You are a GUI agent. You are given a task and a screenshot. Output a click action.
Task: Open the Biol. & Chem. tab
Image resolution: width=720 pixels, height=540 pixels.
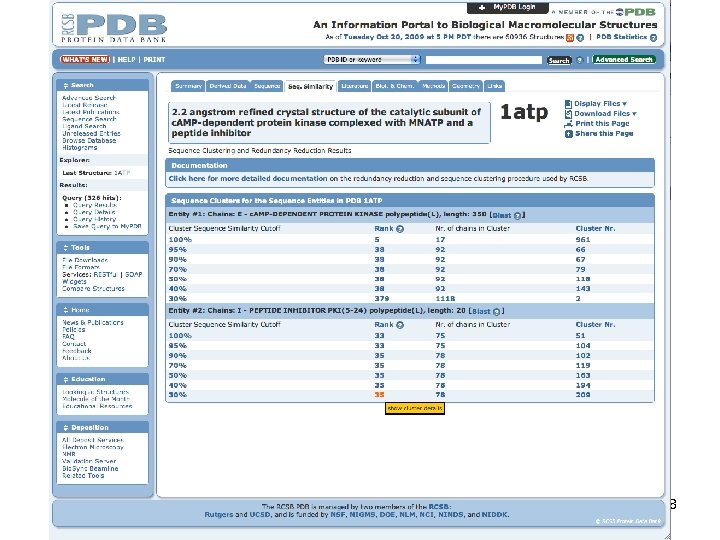point(394,86)
